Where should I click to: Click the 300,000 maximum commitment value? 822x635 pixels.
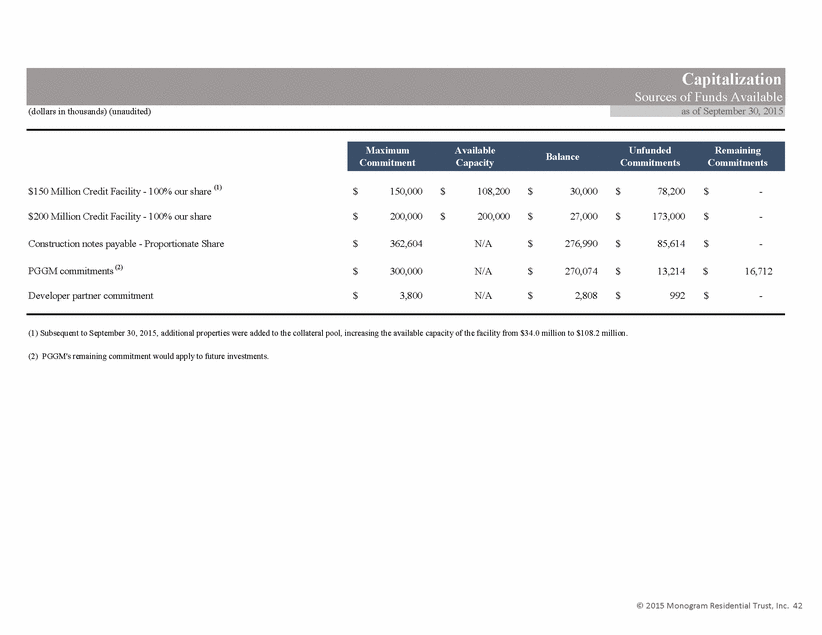click(406, 271)
